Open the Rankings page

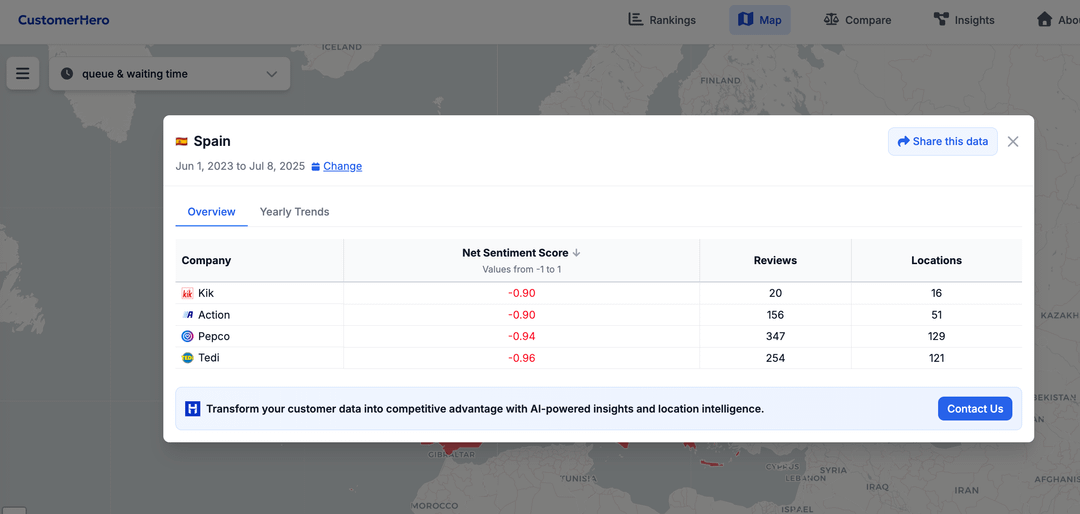[661, 20]
